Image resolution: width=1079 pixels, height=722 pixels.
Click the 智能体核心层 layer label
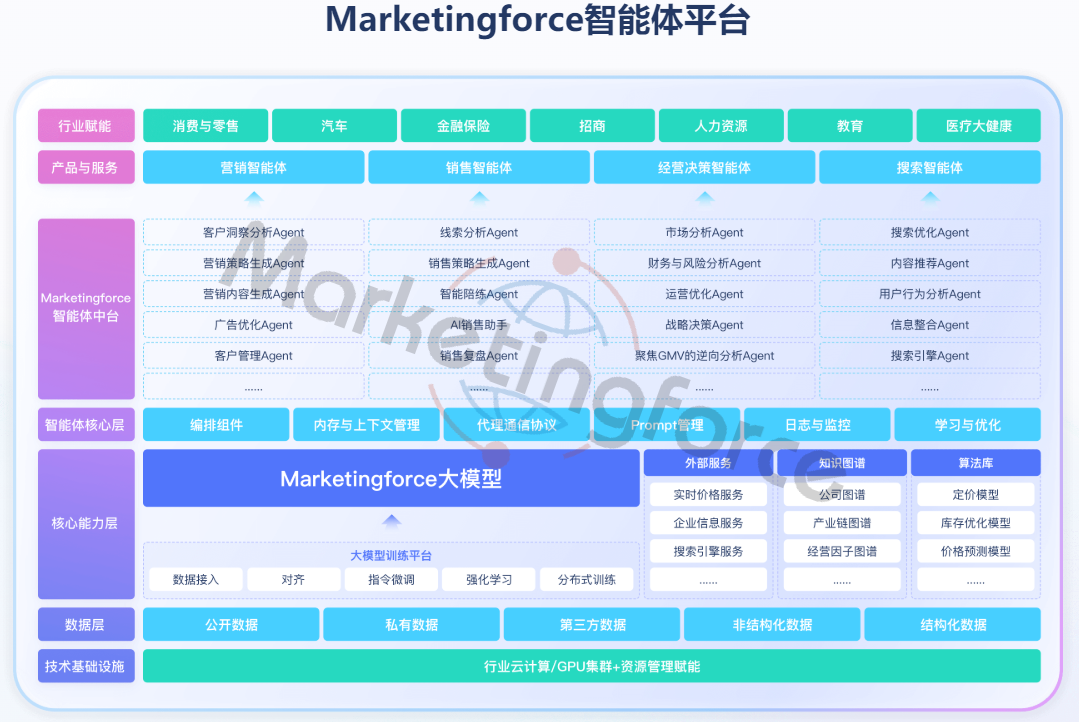(86, 425)
